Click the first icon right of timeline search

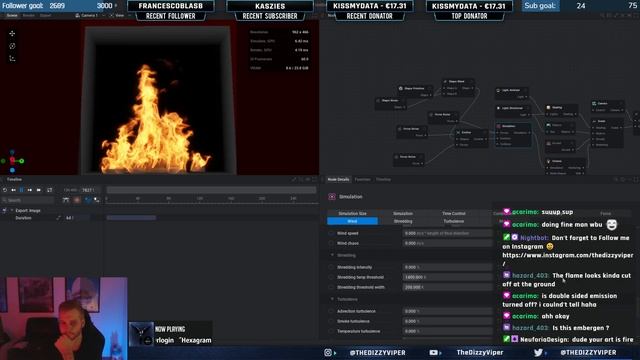click(x=66, y=200)
